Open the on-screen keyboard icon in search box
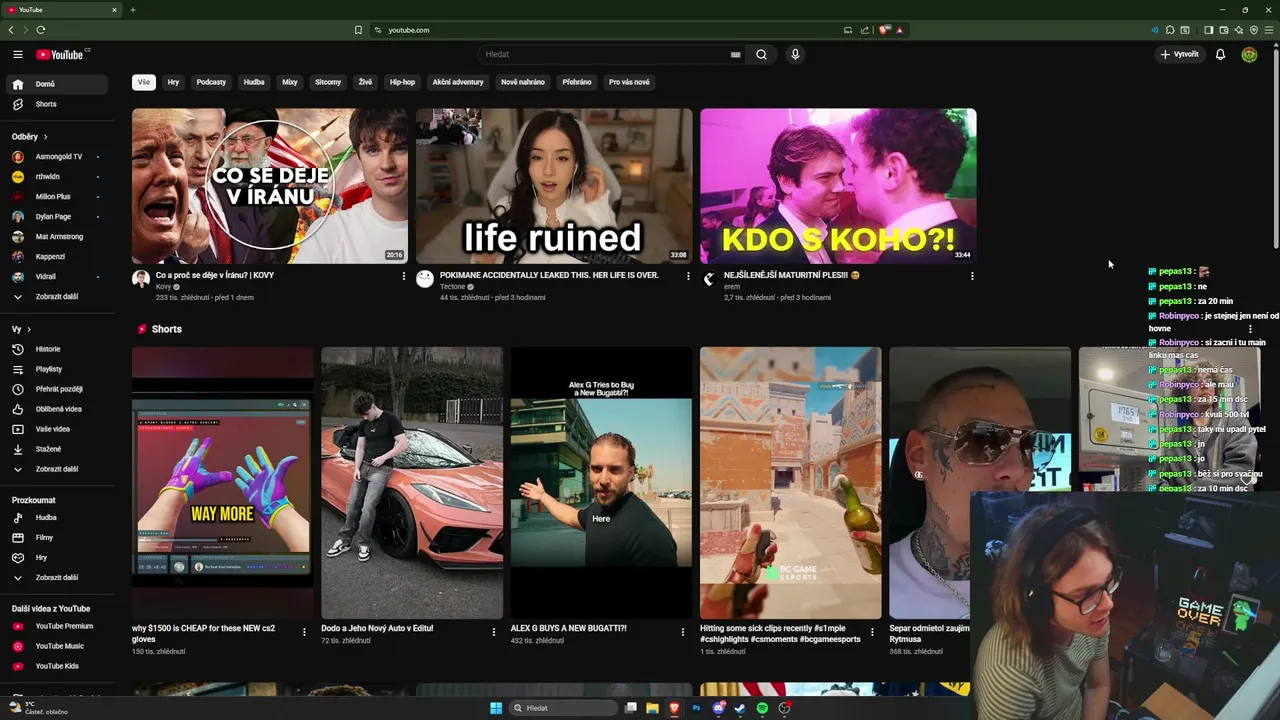This screenshot has width=1280, height=720. [x=735, y=54]
